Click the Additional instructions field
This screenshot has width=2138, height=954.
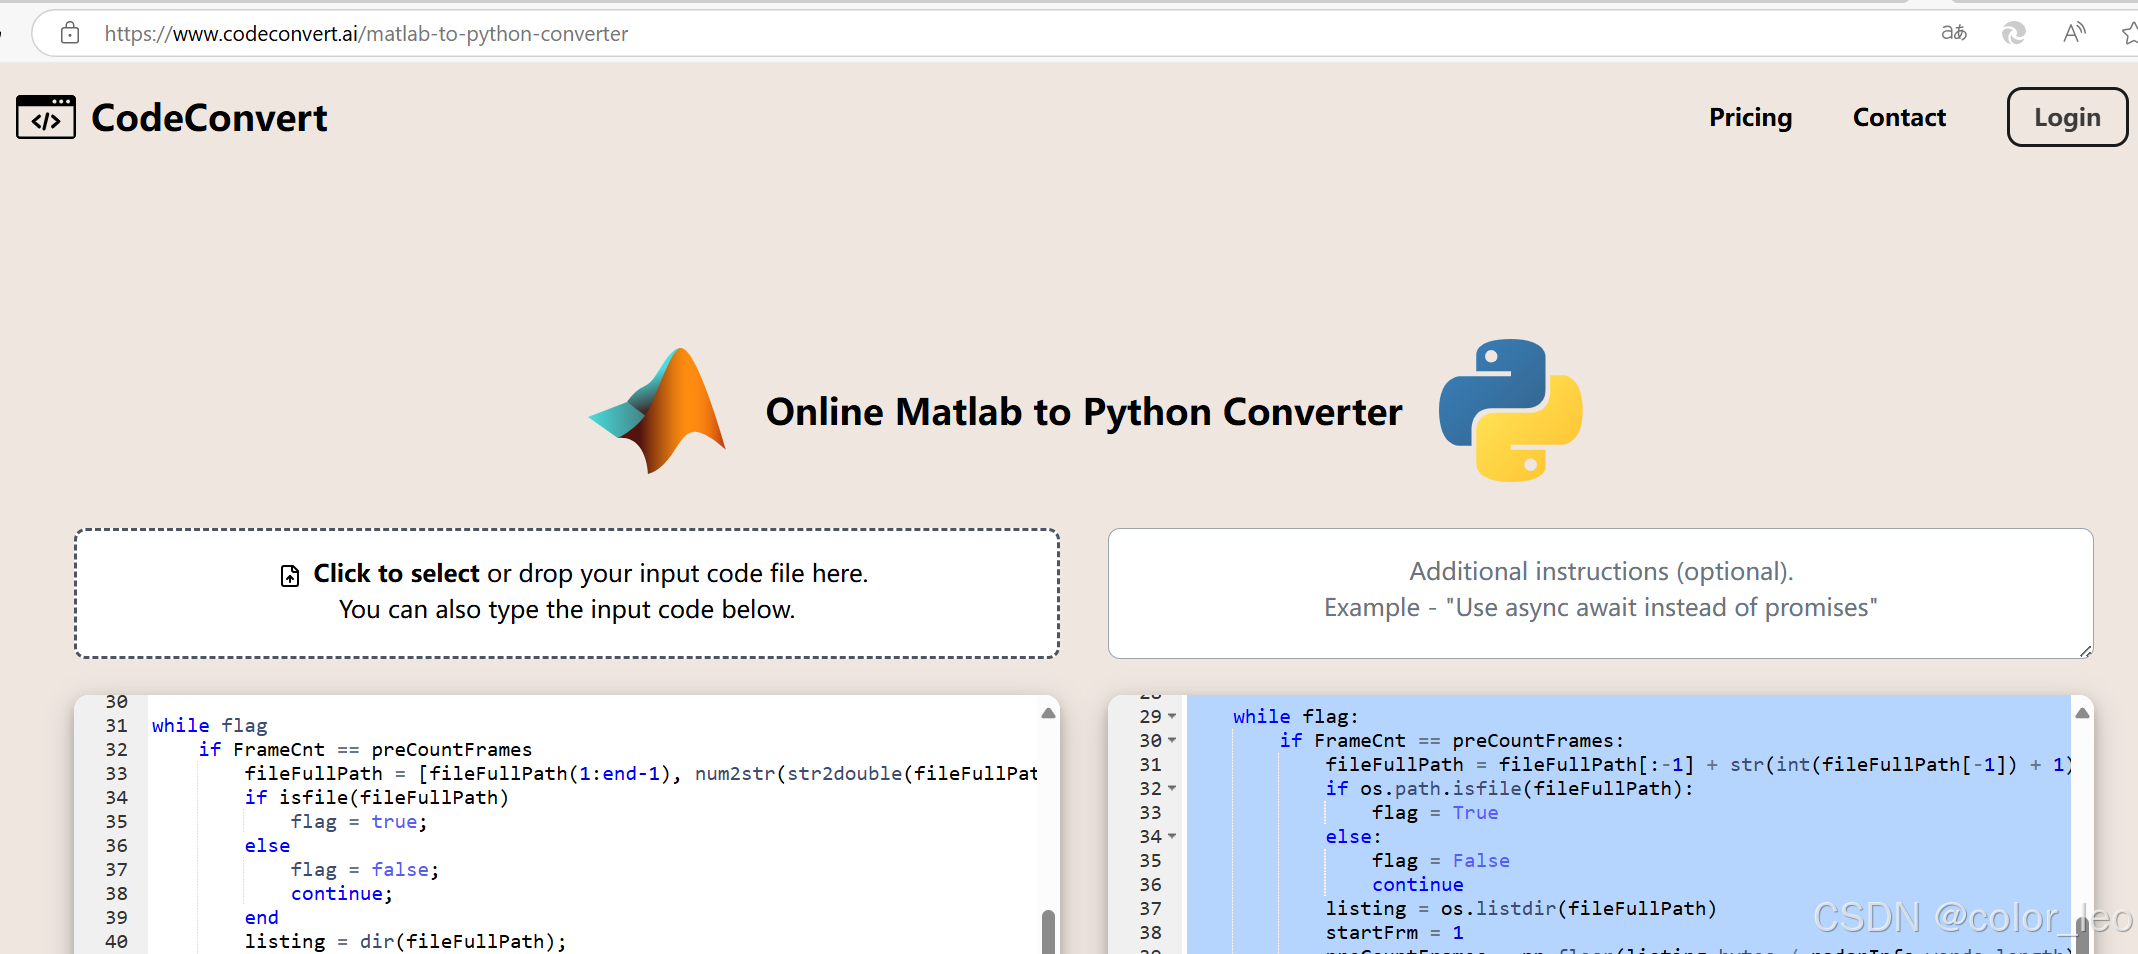[x=1599, y=592]
